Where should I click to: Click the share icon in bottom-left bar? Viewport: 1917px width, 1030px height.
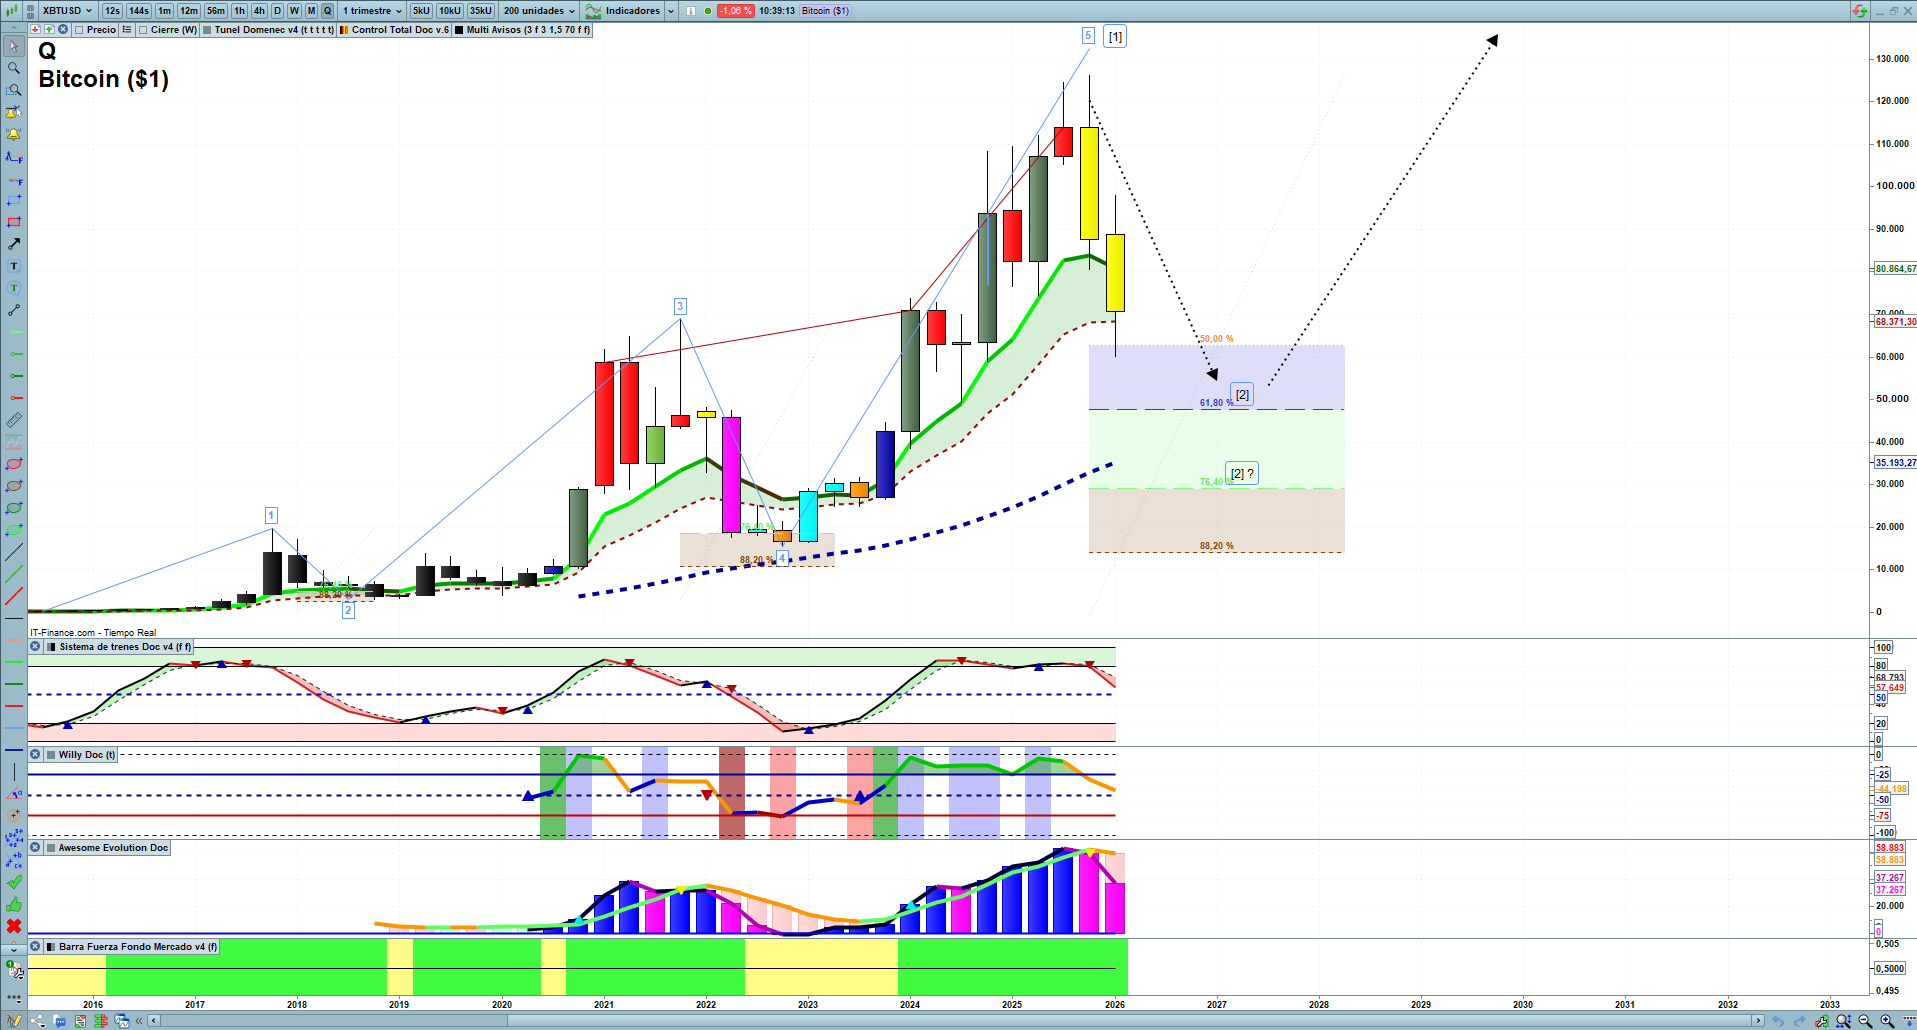point(38,1021)
